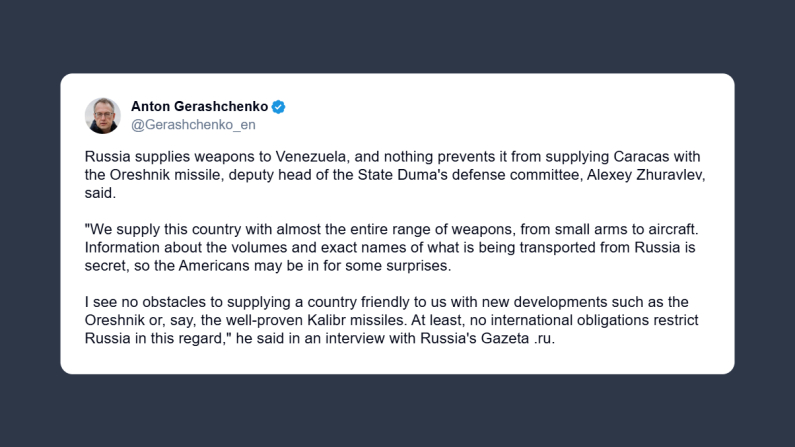Open the Anton Gerashchenko display name link

[x=201, y=107]
